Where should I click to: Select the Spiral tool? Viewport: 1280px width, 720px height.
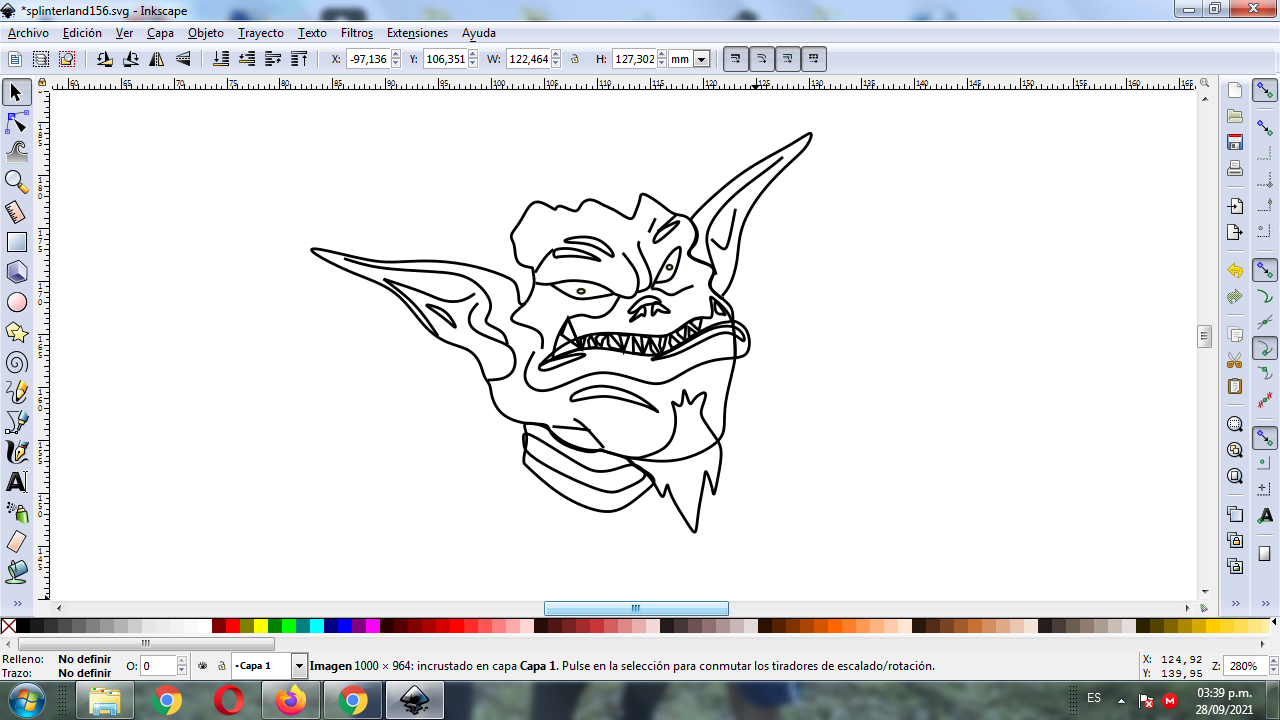coord(16,362)
